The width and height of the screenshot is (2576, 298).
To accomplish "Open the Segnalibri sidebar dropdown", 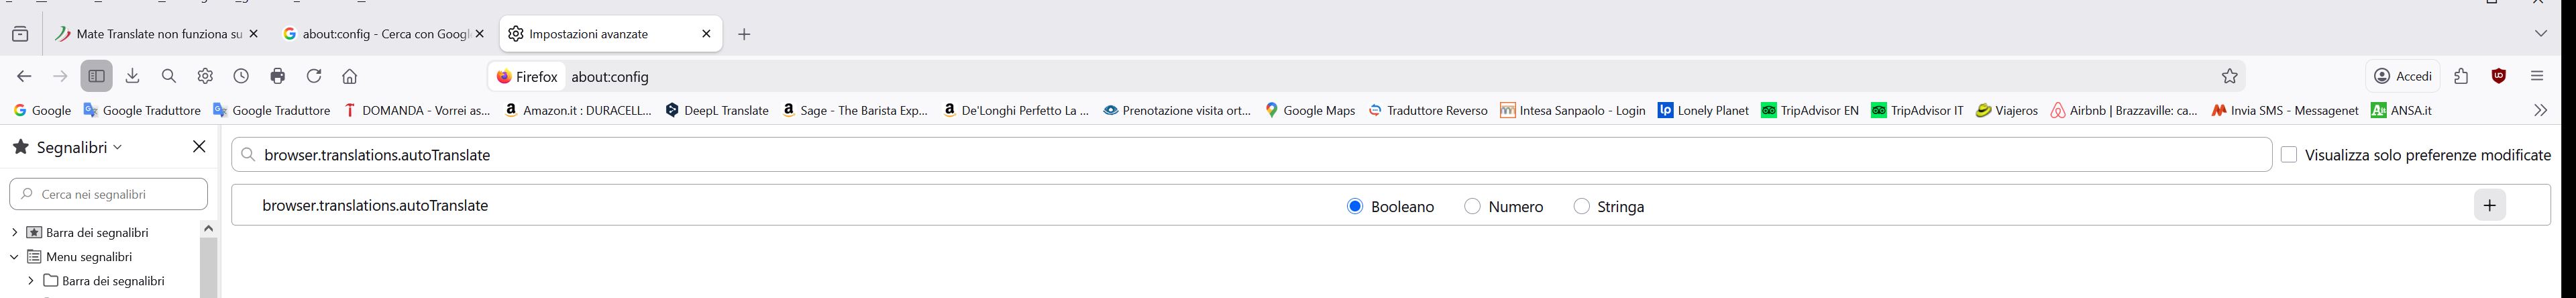I will (x=68, y=147).
